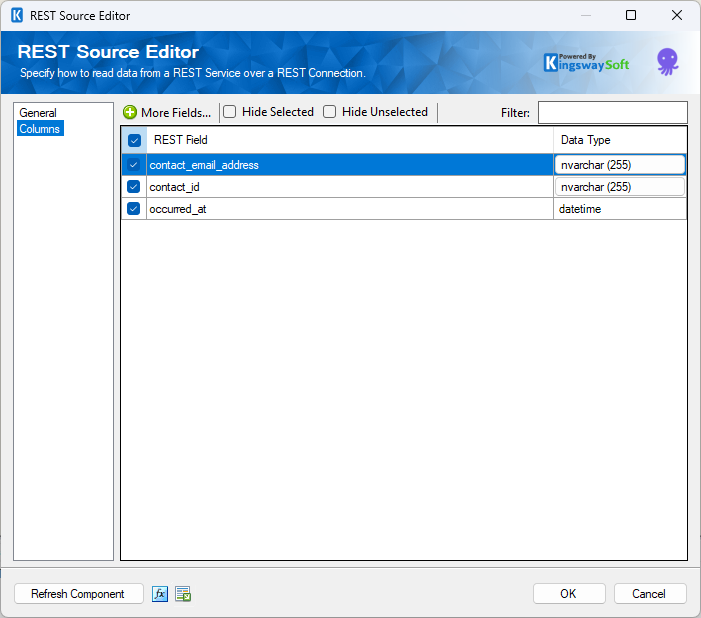Uncheck the contact_email_address row checkbox
701x618 pixels.
coord(134,165)
